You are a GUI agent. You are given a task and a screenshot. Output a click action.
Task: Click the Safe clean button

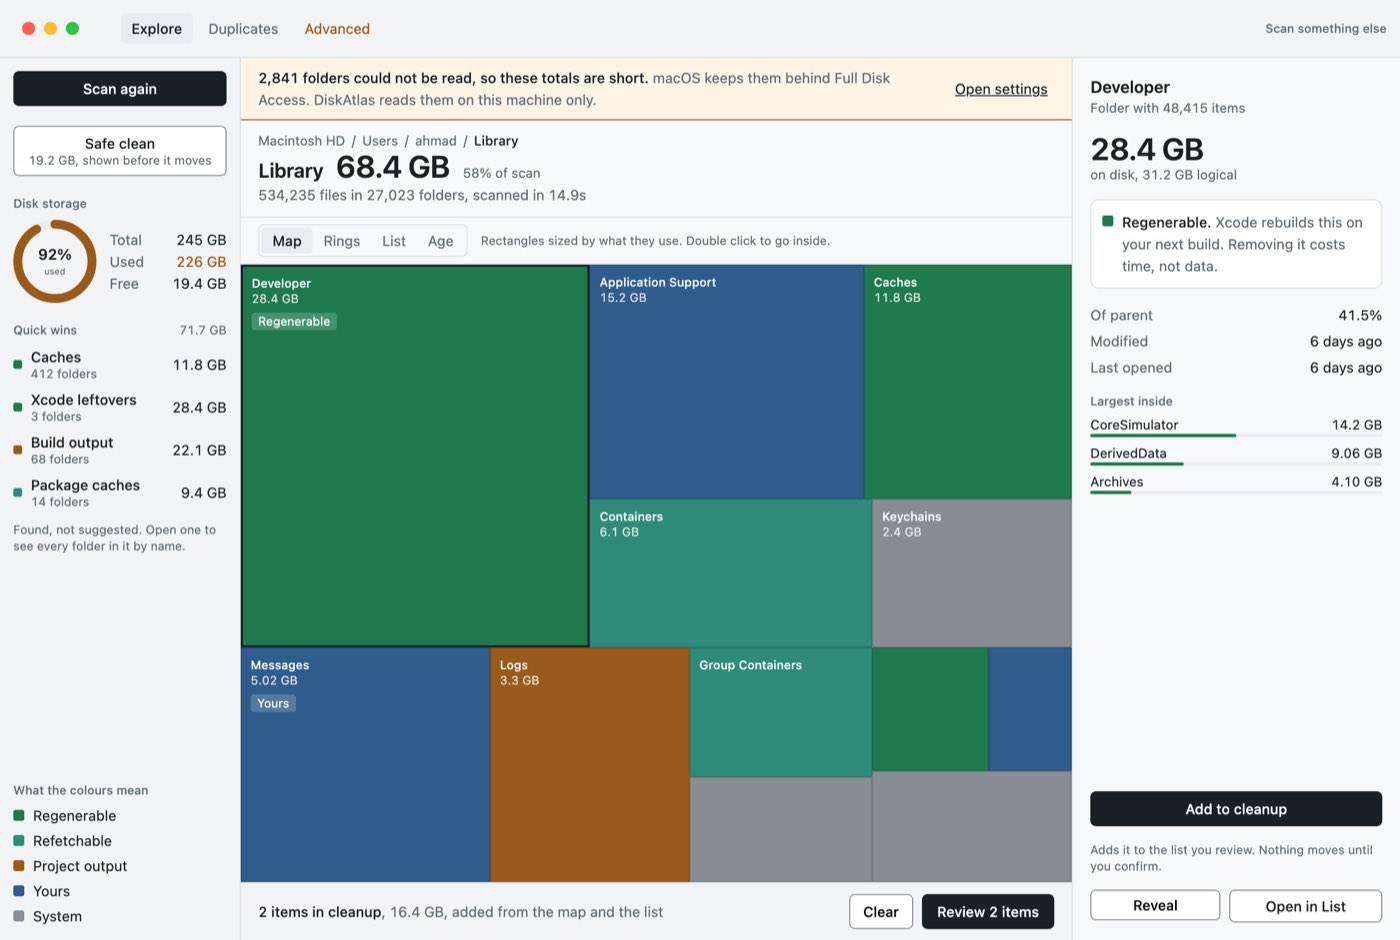(120, 151)
